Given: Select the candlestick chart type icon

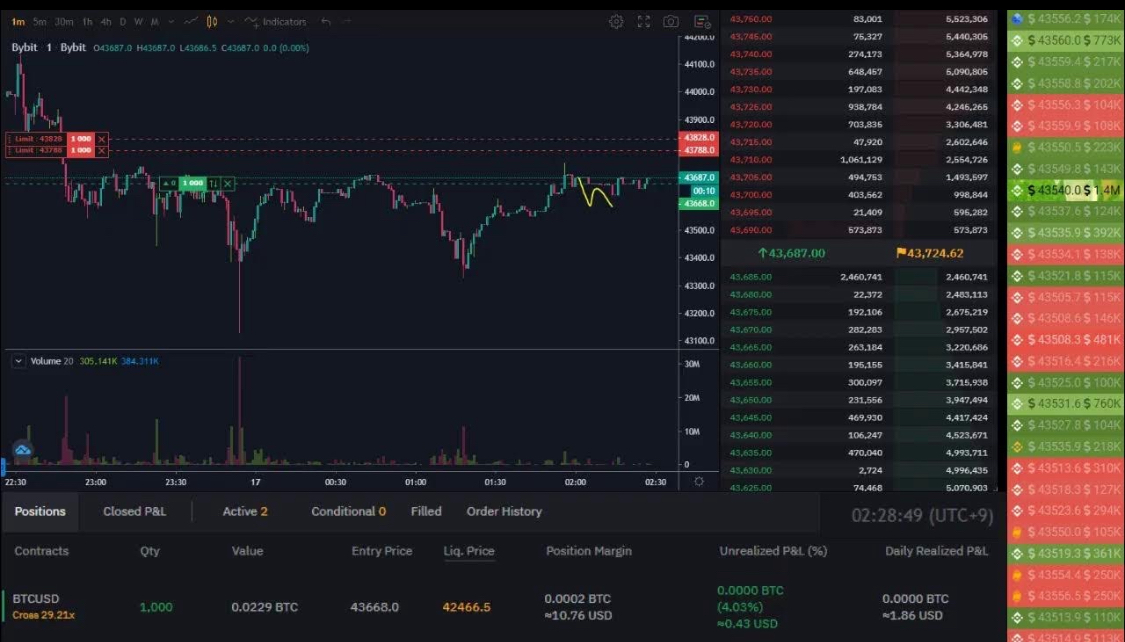Looking at the screenshot, I should point(212,22).
